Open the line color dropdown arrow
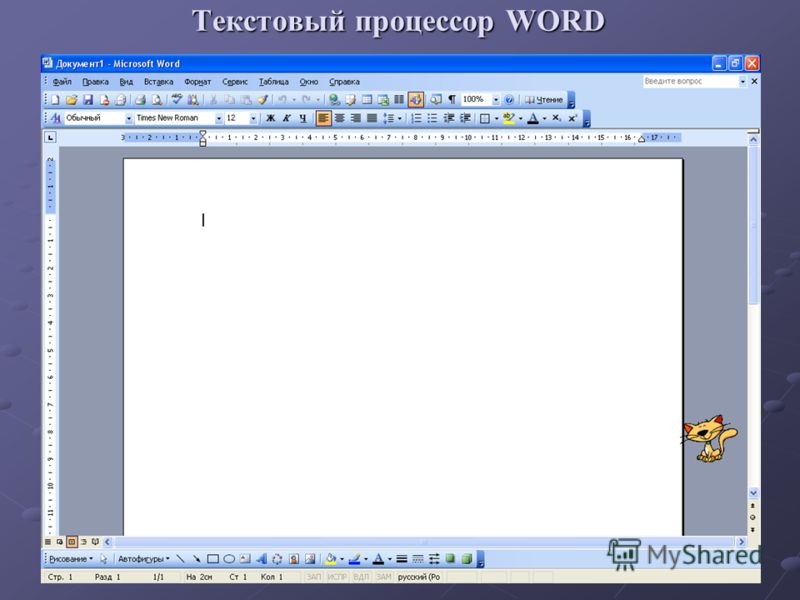The width and height of the screenshot is (800, 600). [366, 559]
